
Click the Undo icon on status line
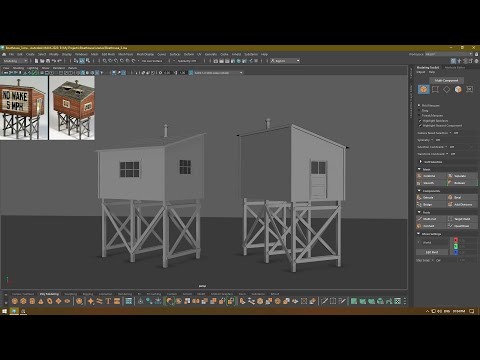click(x=54, y=61)
